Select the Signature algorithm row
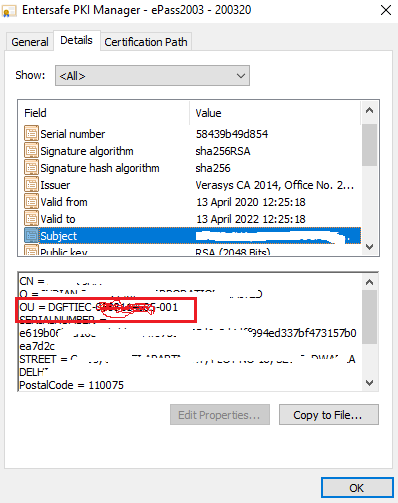The image size is (398, 503). (192, 151)
